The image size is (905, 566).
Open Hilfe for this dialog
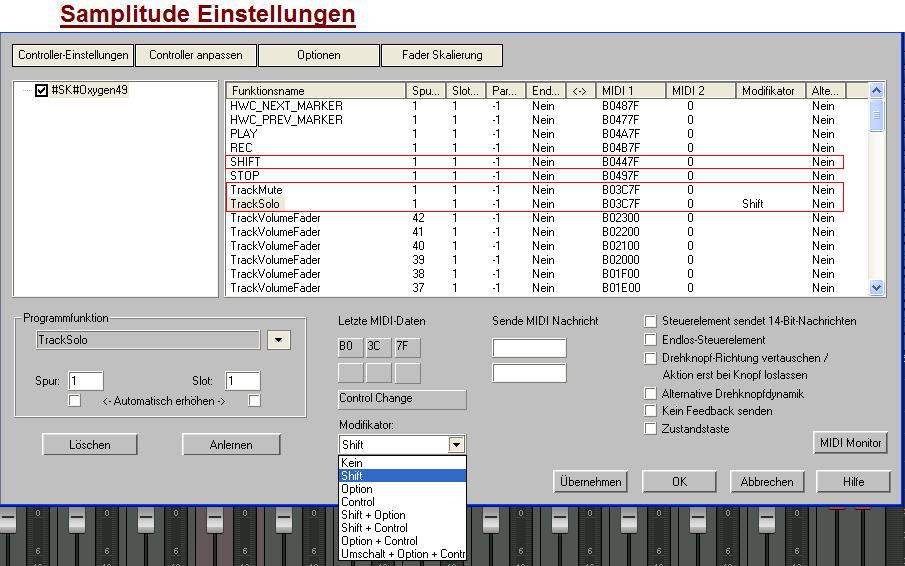pos(854,482)
